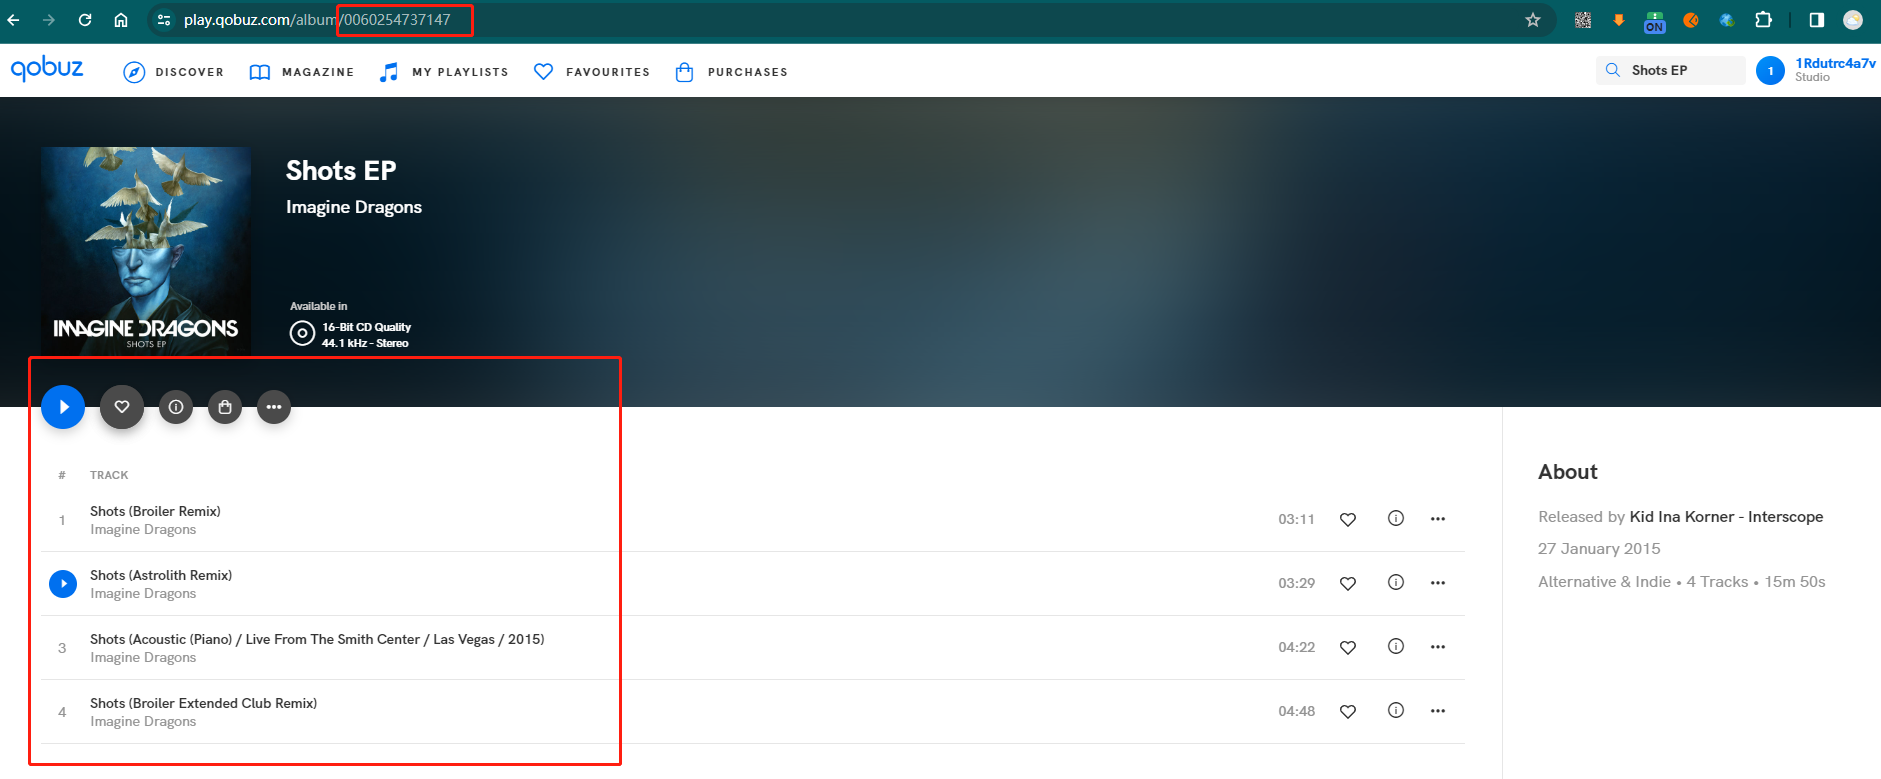Screen dimensions: 1881x779
Task: Open the user account avatar
Action: click(1770, 70)
